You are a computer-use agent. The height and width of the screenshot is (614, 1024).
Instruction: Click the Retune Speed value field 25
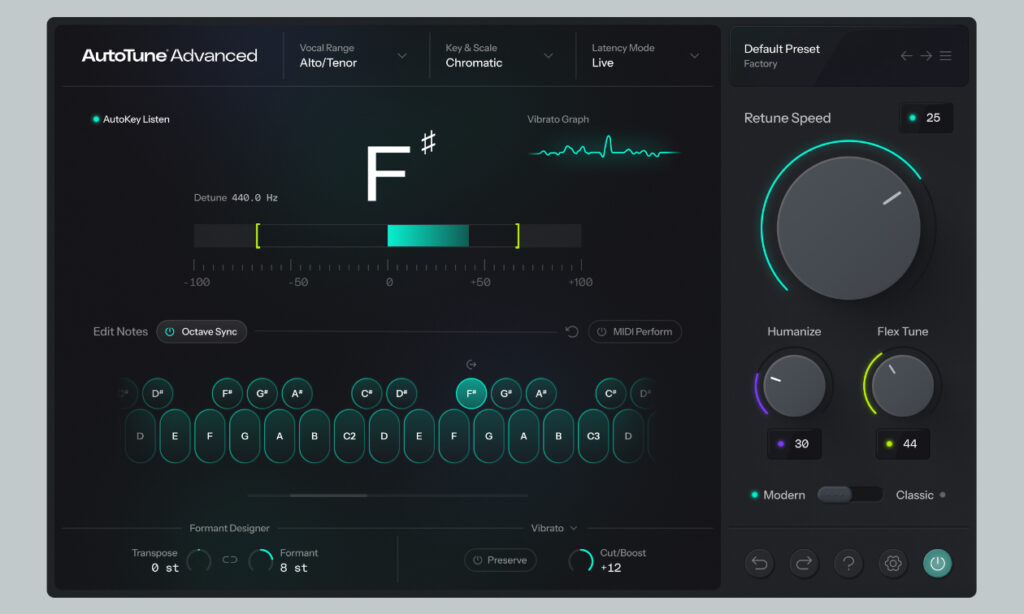point(926,118)
